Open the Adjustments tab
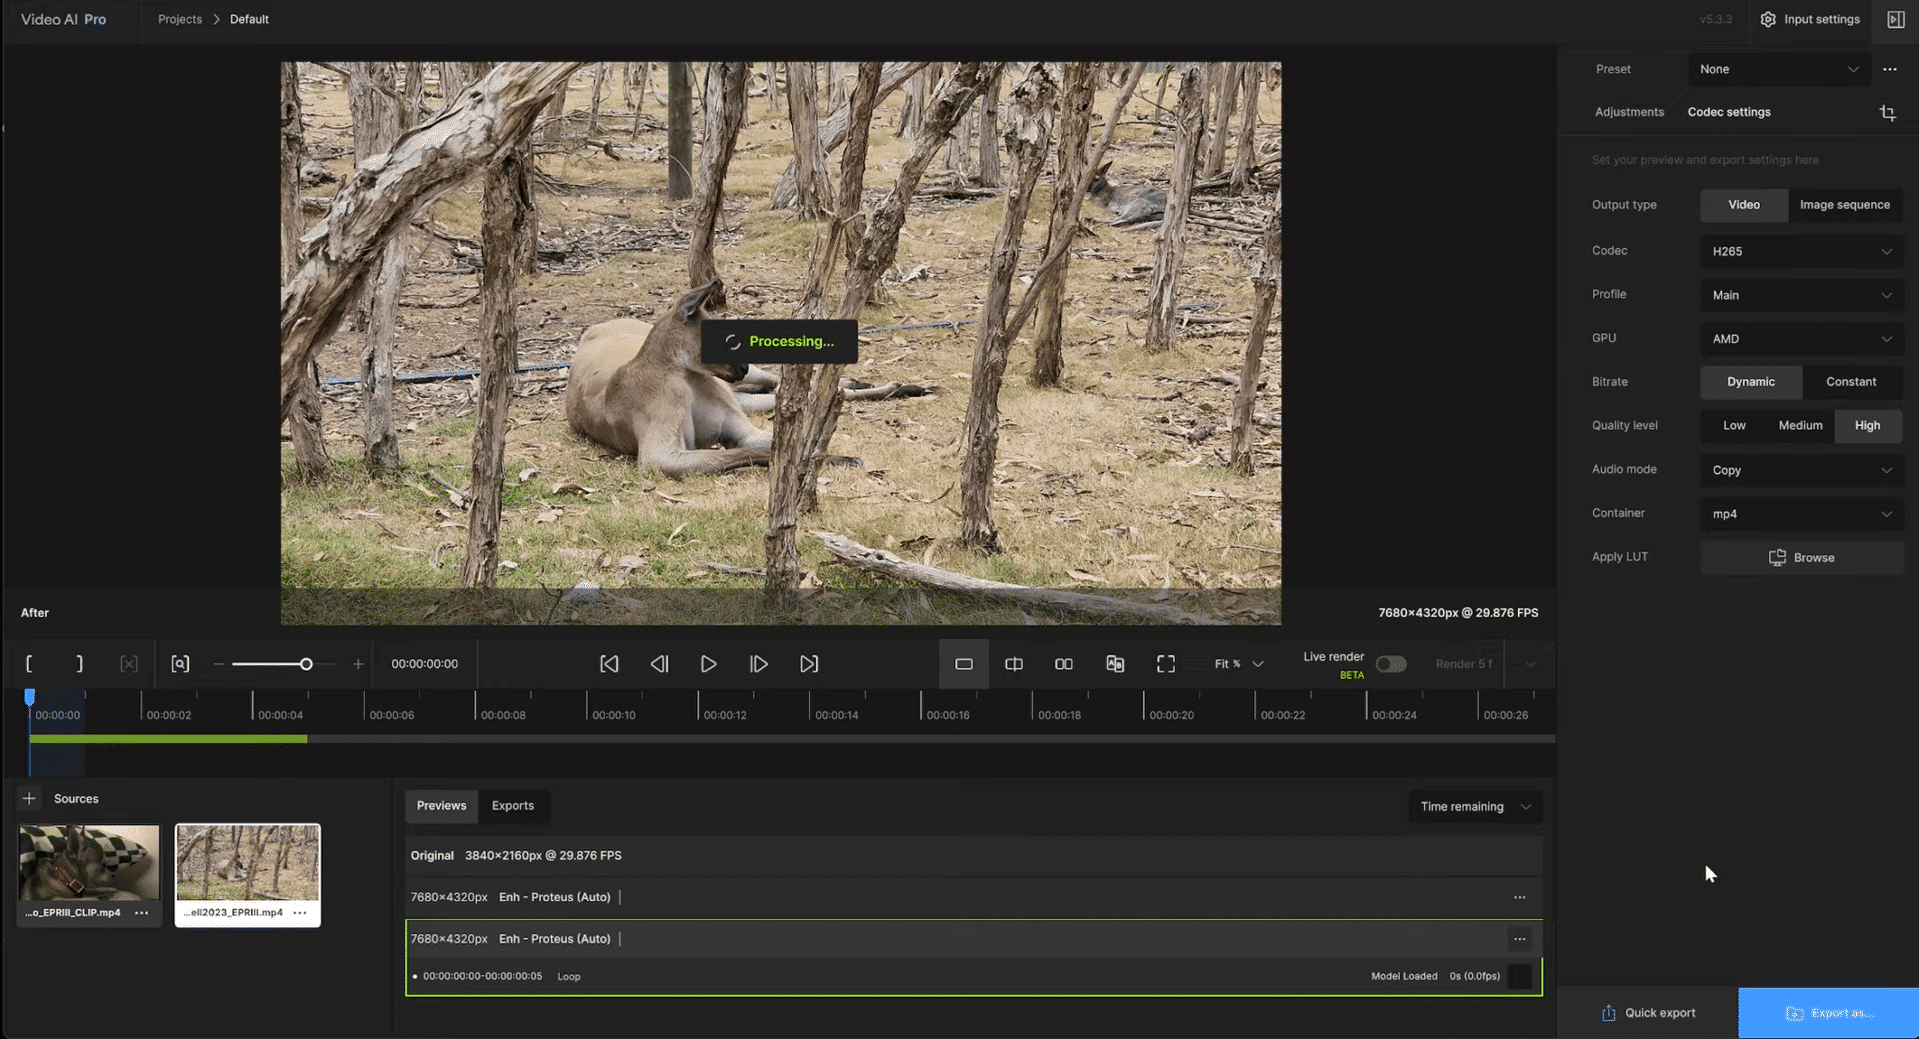1919x1039 pixels. [1629, 112]
